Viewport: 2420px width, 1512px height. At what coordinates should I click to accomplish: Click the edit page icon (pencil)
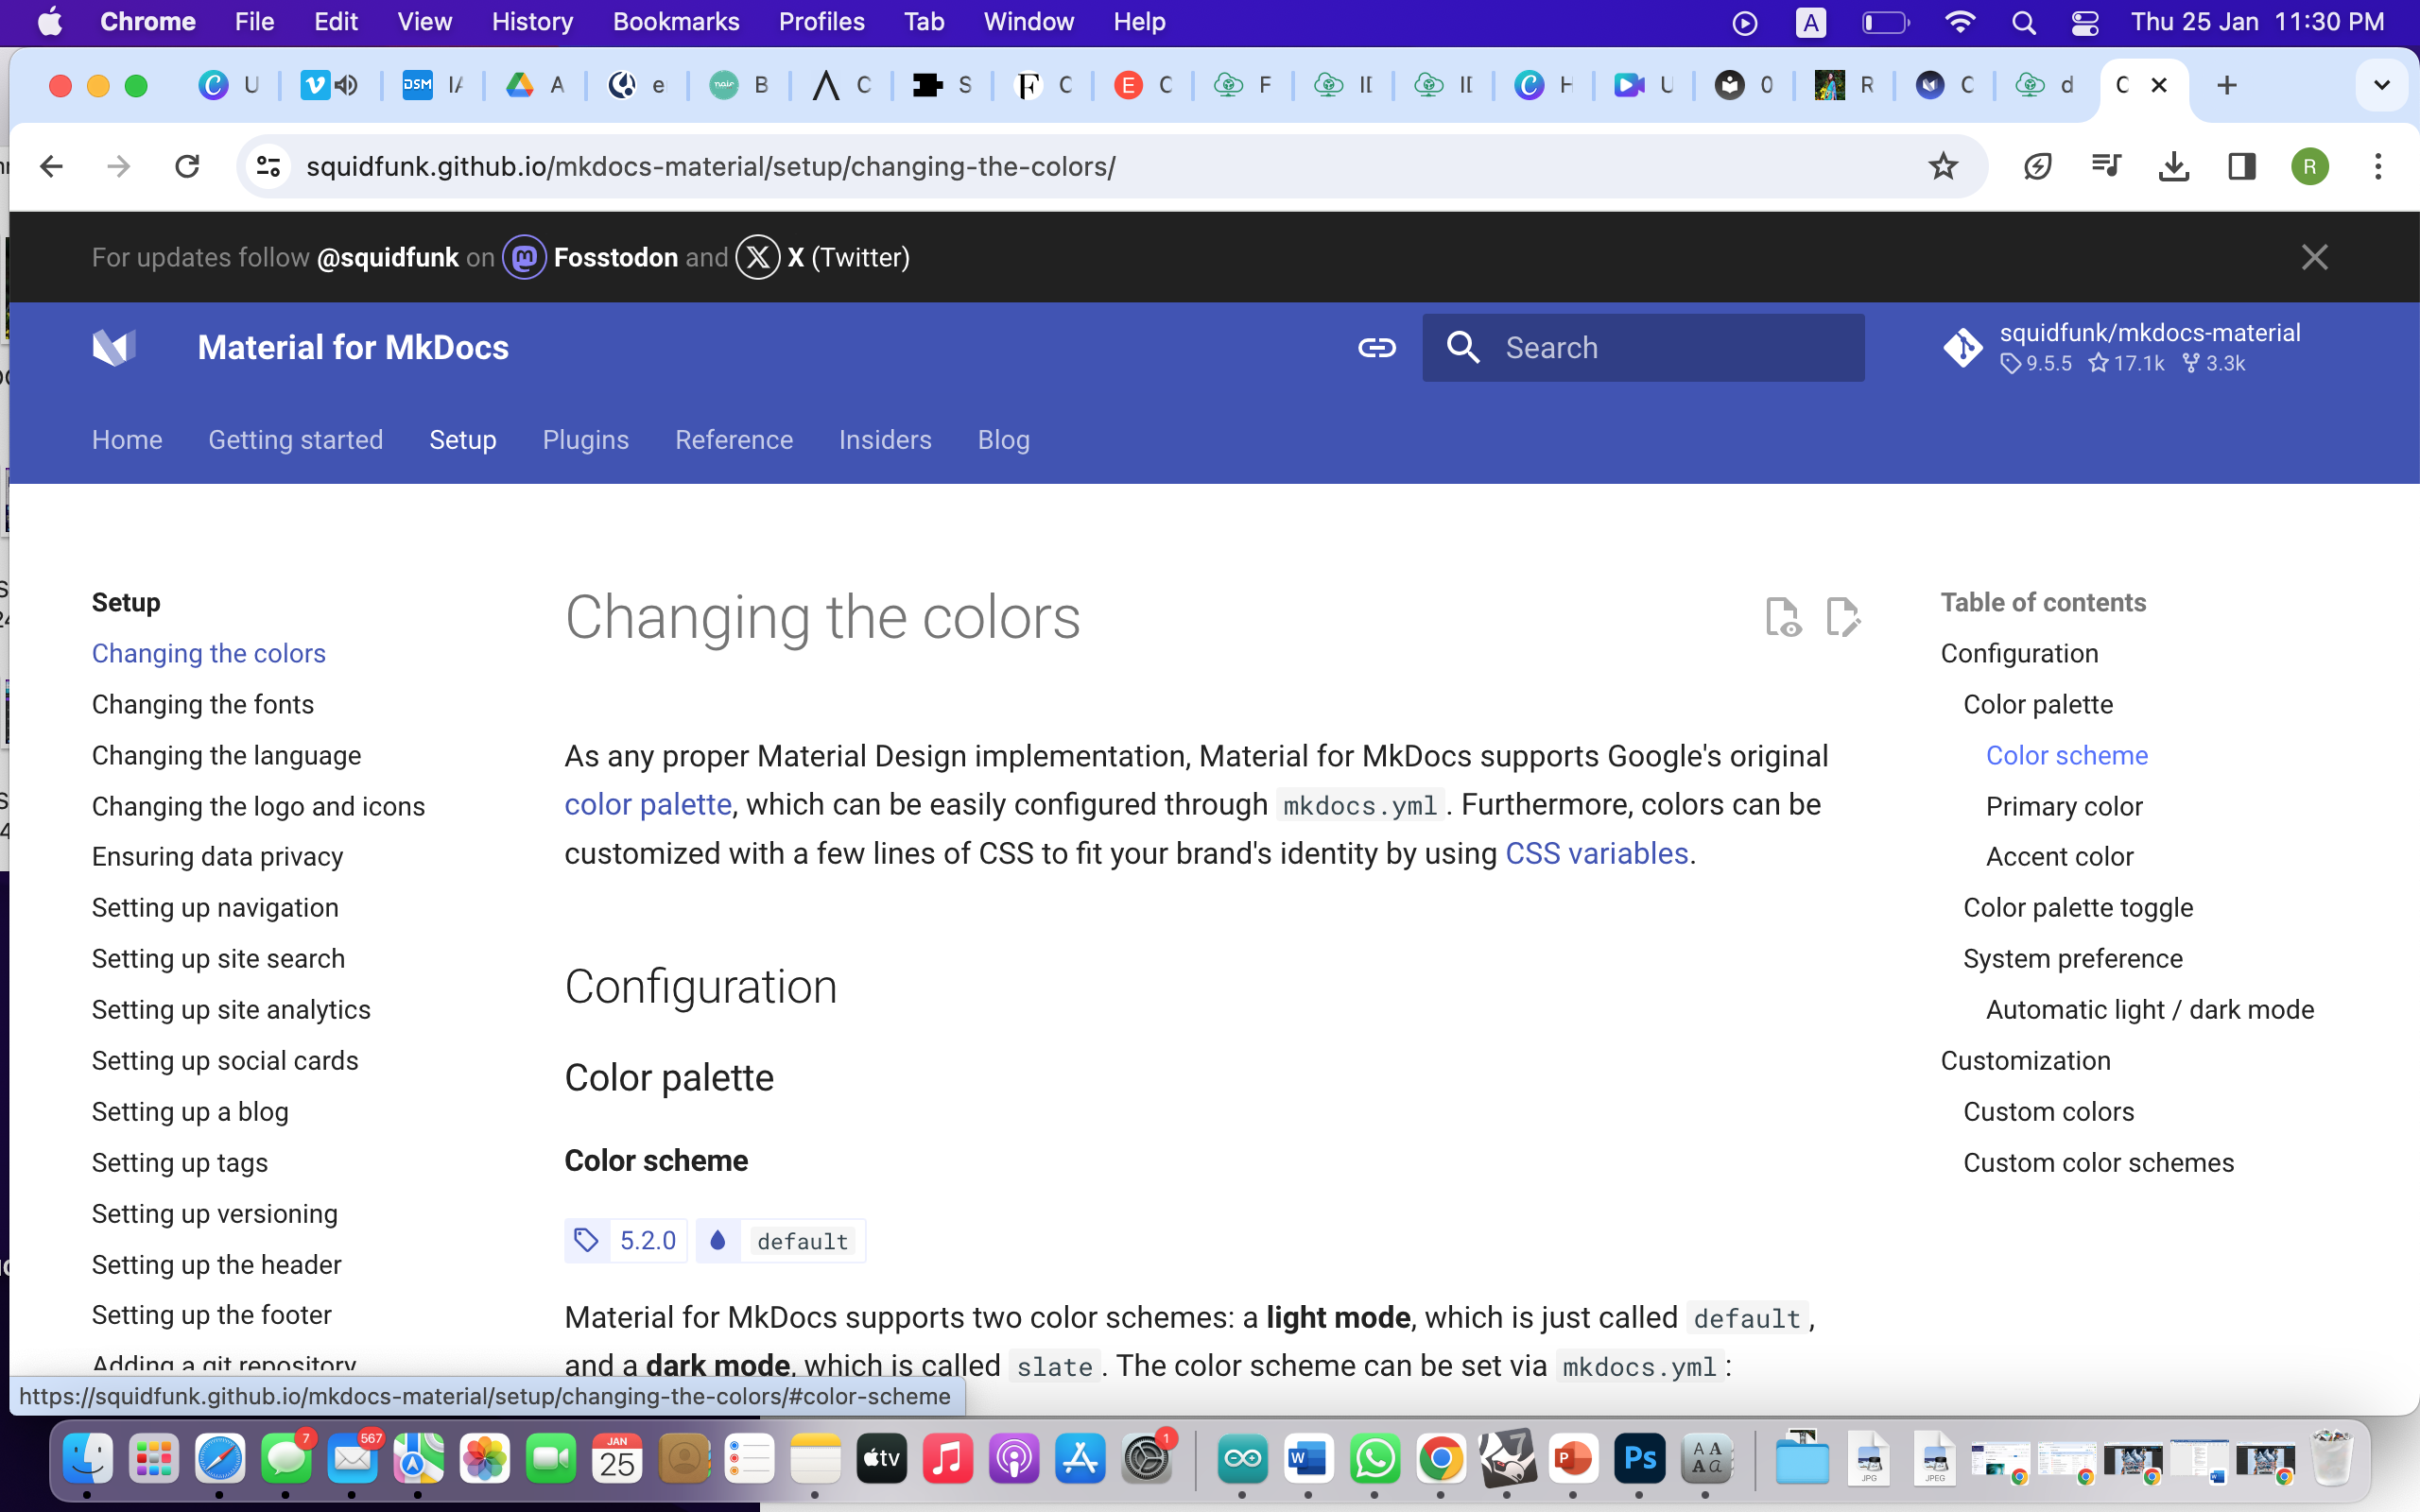pyautogui.click(x=1841, y=617)
